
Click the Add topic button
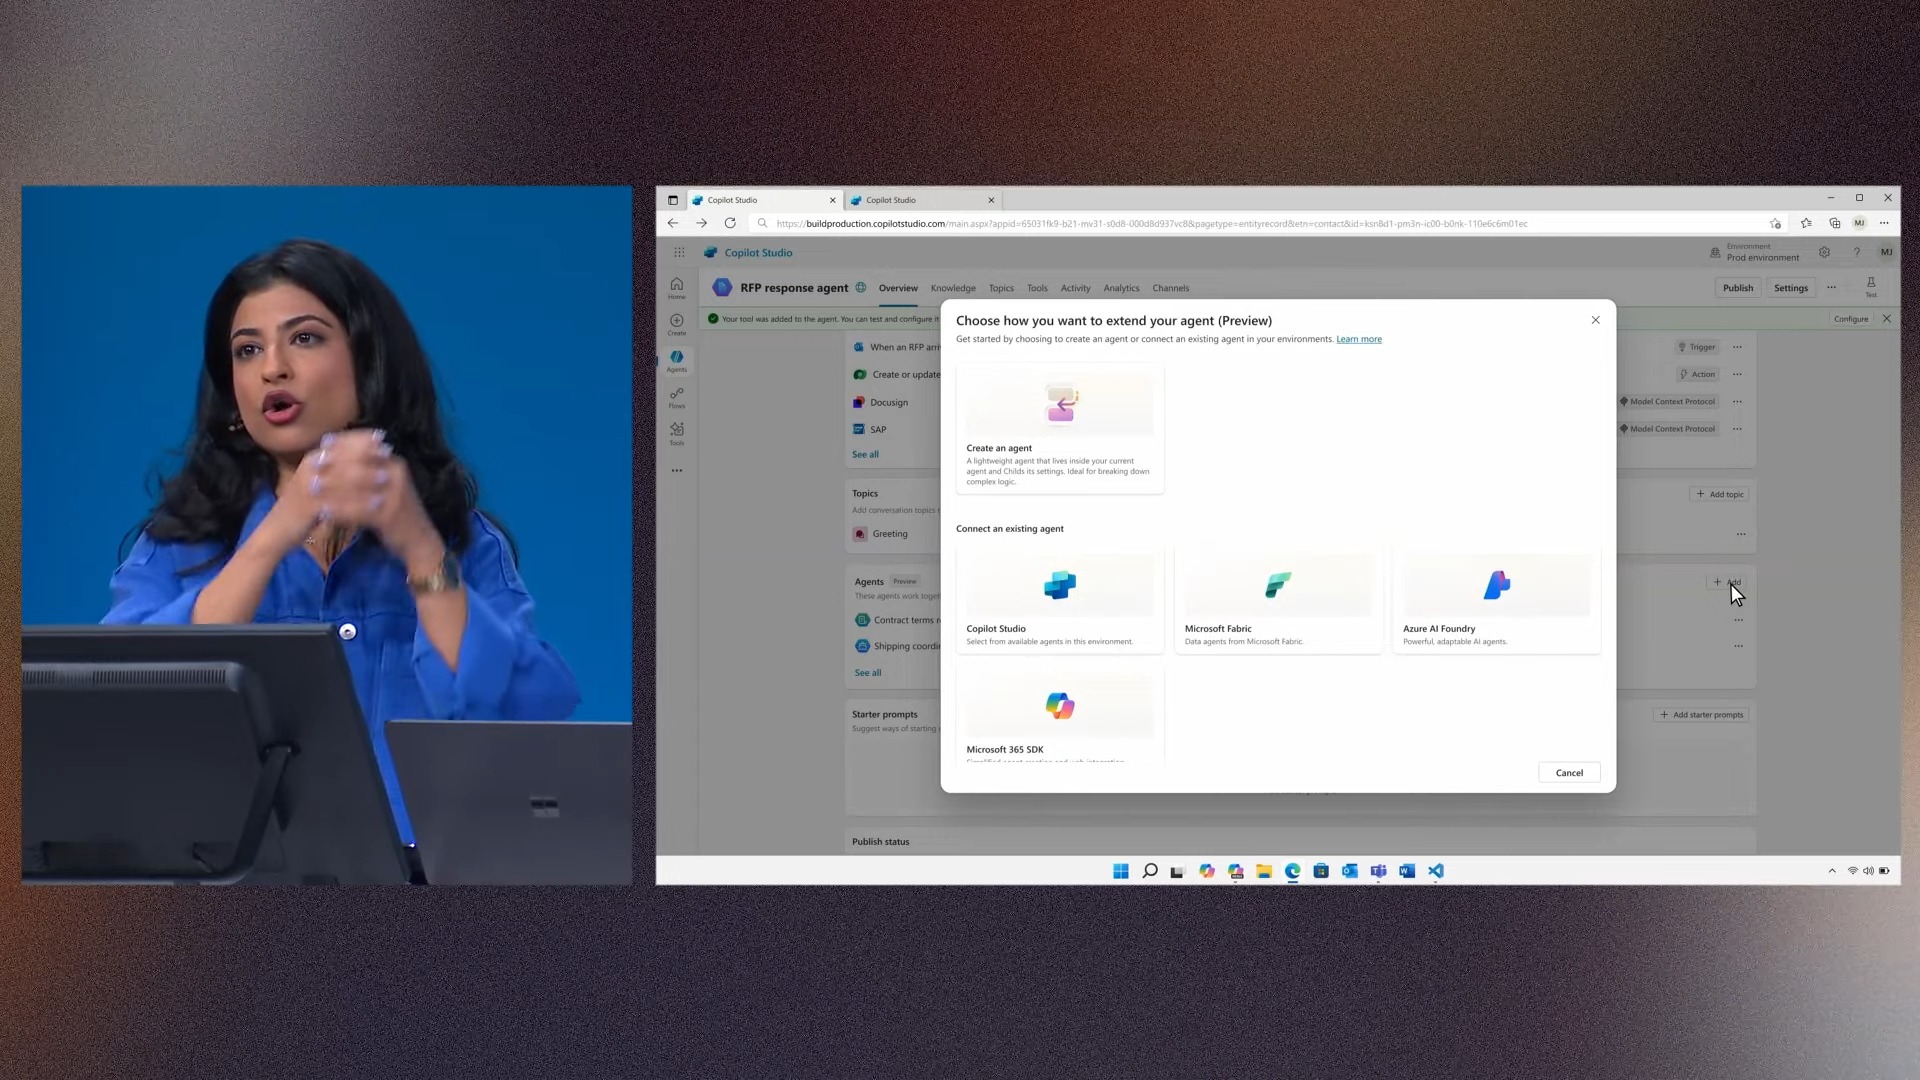[x=1720, y=494]
